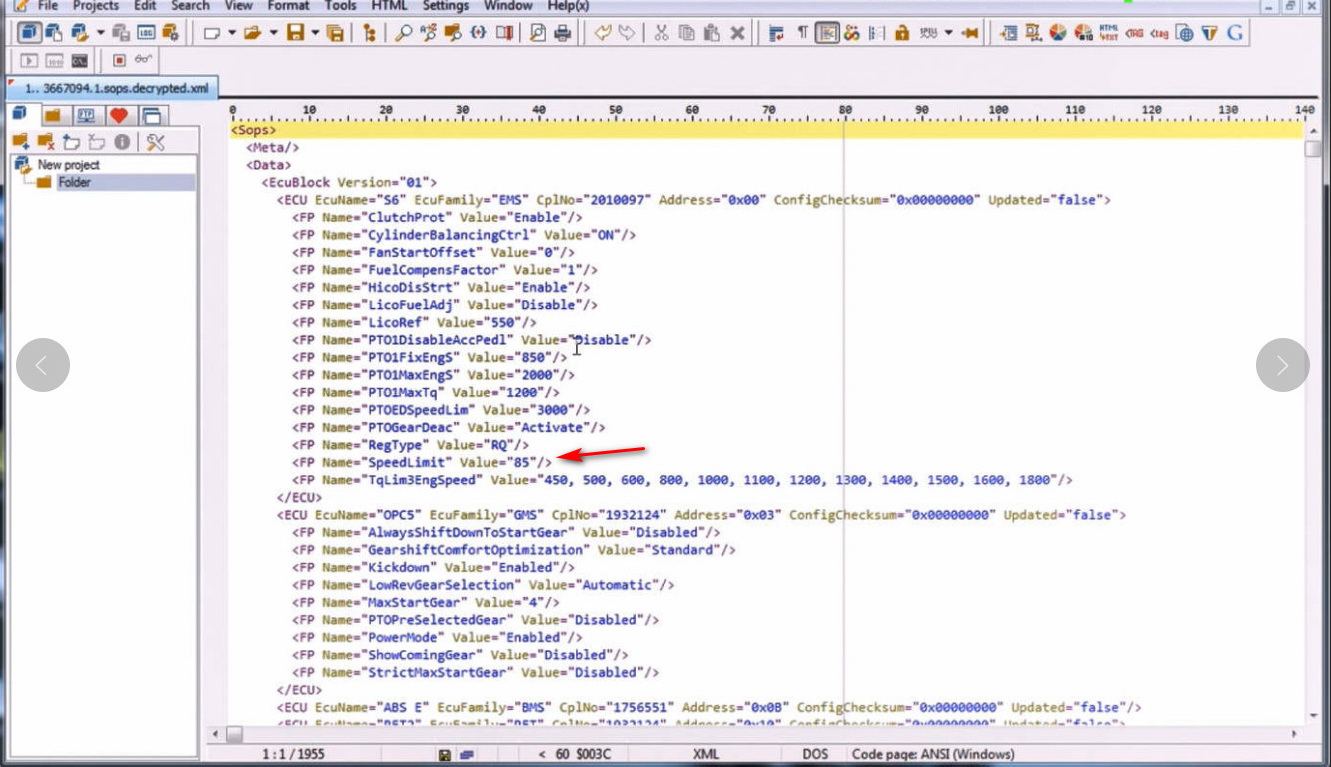Open the Format menu
Image resolution: width=1331 pixels, height=767 pixels.
coord(288,5)
